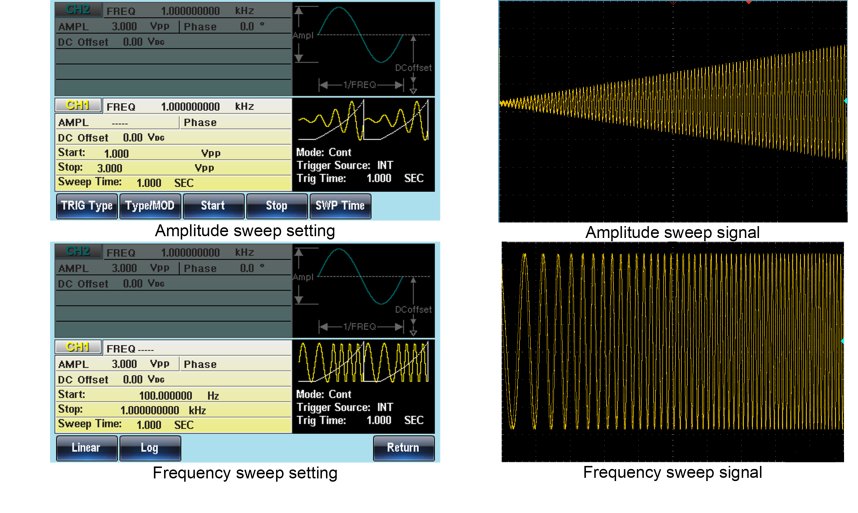The width and height of the screenshot is (858, 513).
Task: Click CH2 FREQ value in frequency sweep panel
Action: click(207, 253)
